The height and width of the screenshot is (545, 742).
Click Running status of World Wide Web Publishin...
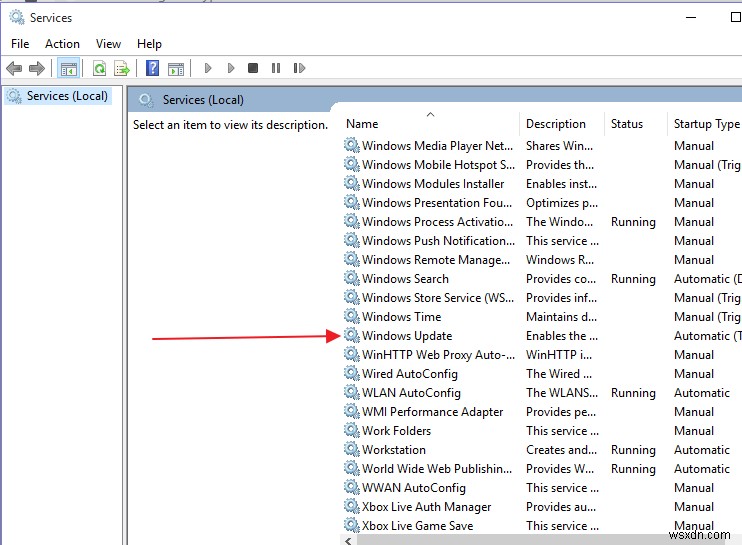pyautogui.click(x=633, y=469)
